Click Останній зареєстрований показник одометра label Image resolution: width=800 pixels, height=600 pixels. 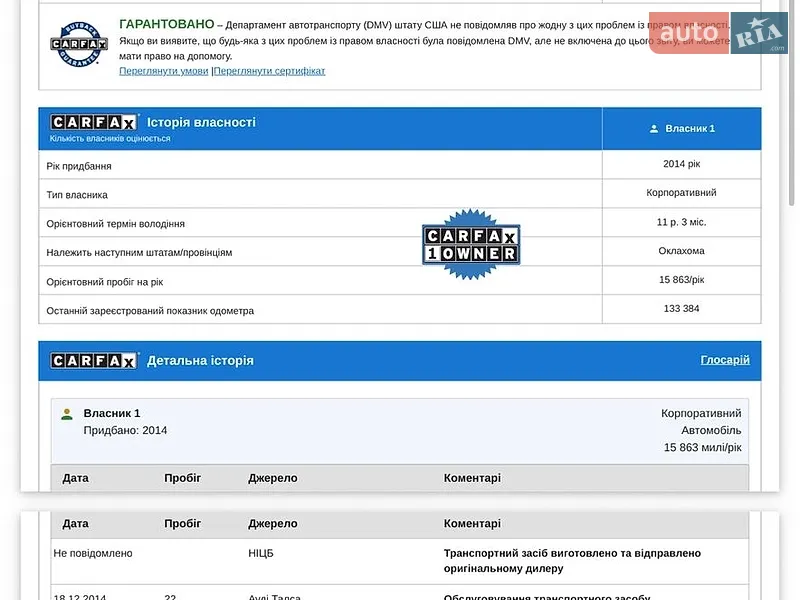pos(150,311)
